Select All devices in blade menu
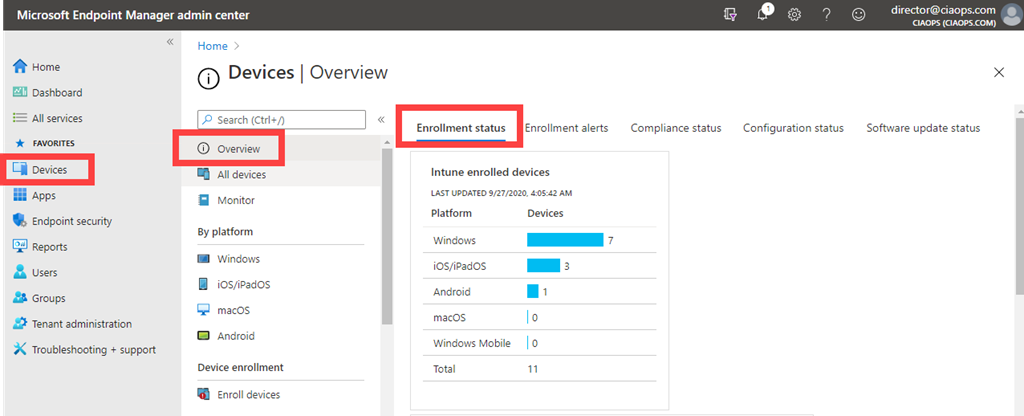1024x416 pixels. point(241,175)
